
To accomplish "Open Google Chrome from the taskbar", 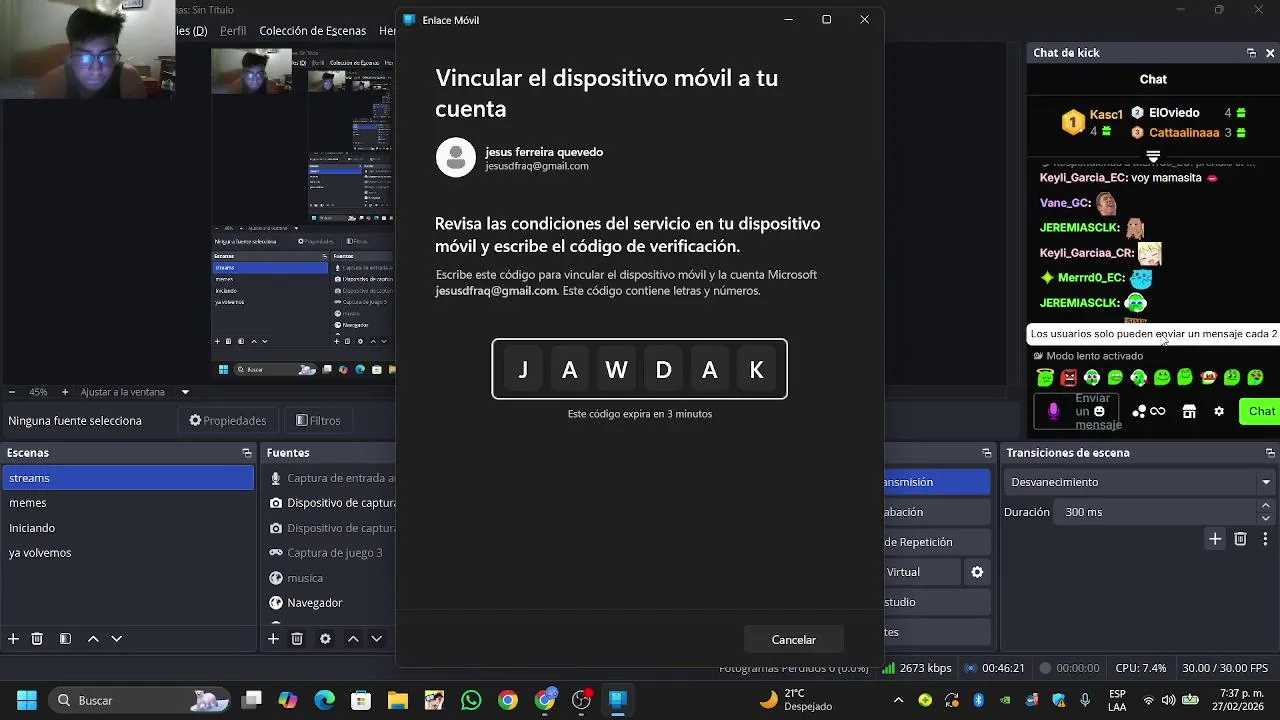I will [508, 700].
